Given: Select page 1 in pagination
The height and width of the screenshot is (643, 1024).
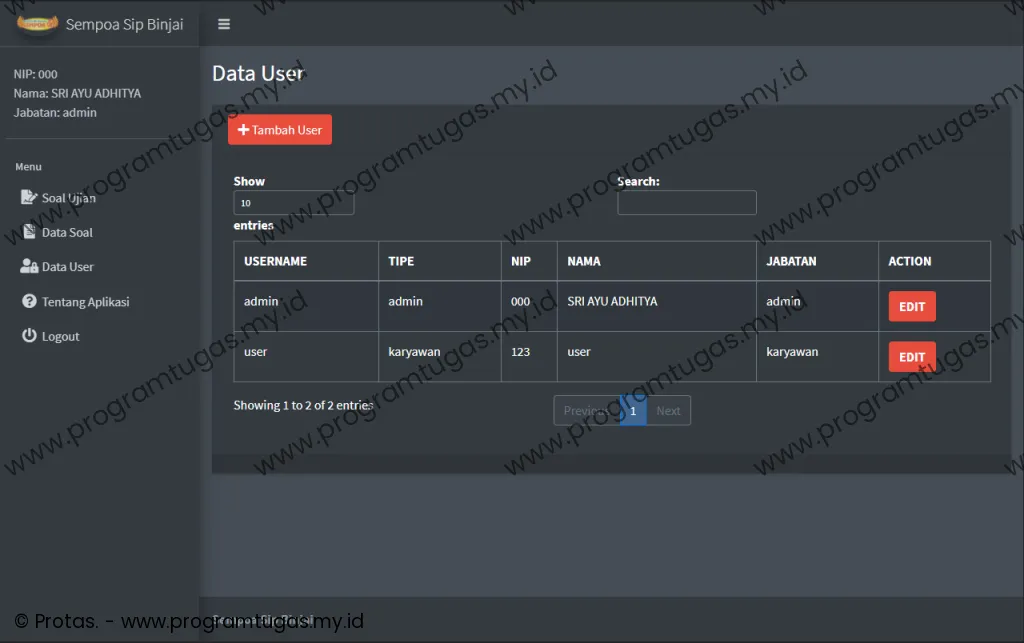Looking at the screenshot, I should click(633, 411).
